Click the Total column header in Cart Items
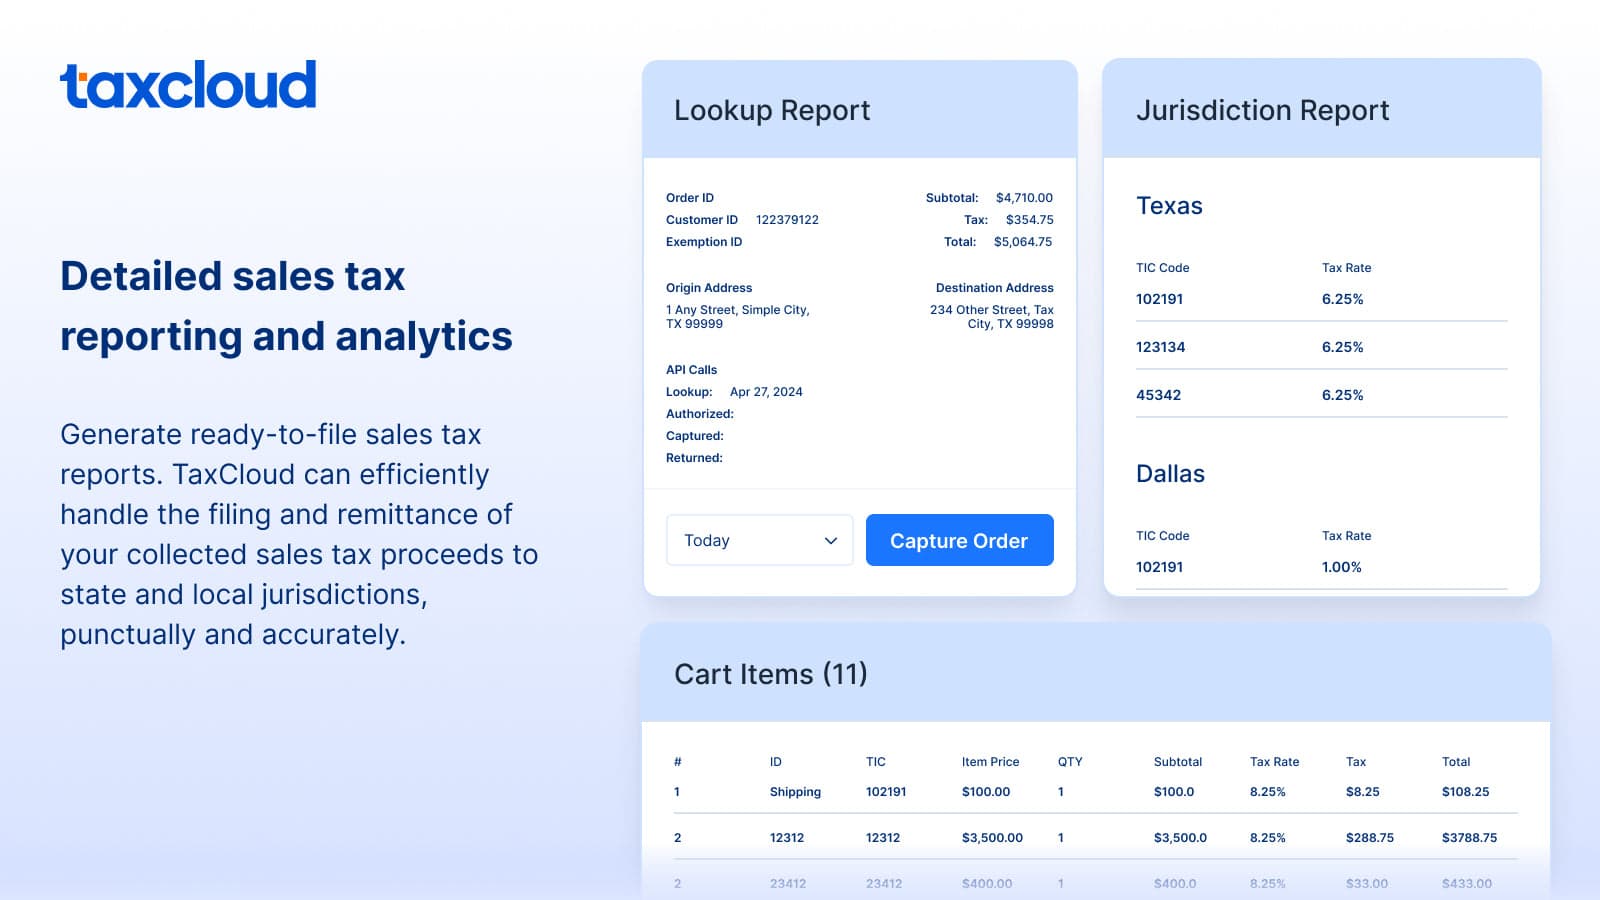Screen dimensions: 1600x900 (x=1455, y=762)
